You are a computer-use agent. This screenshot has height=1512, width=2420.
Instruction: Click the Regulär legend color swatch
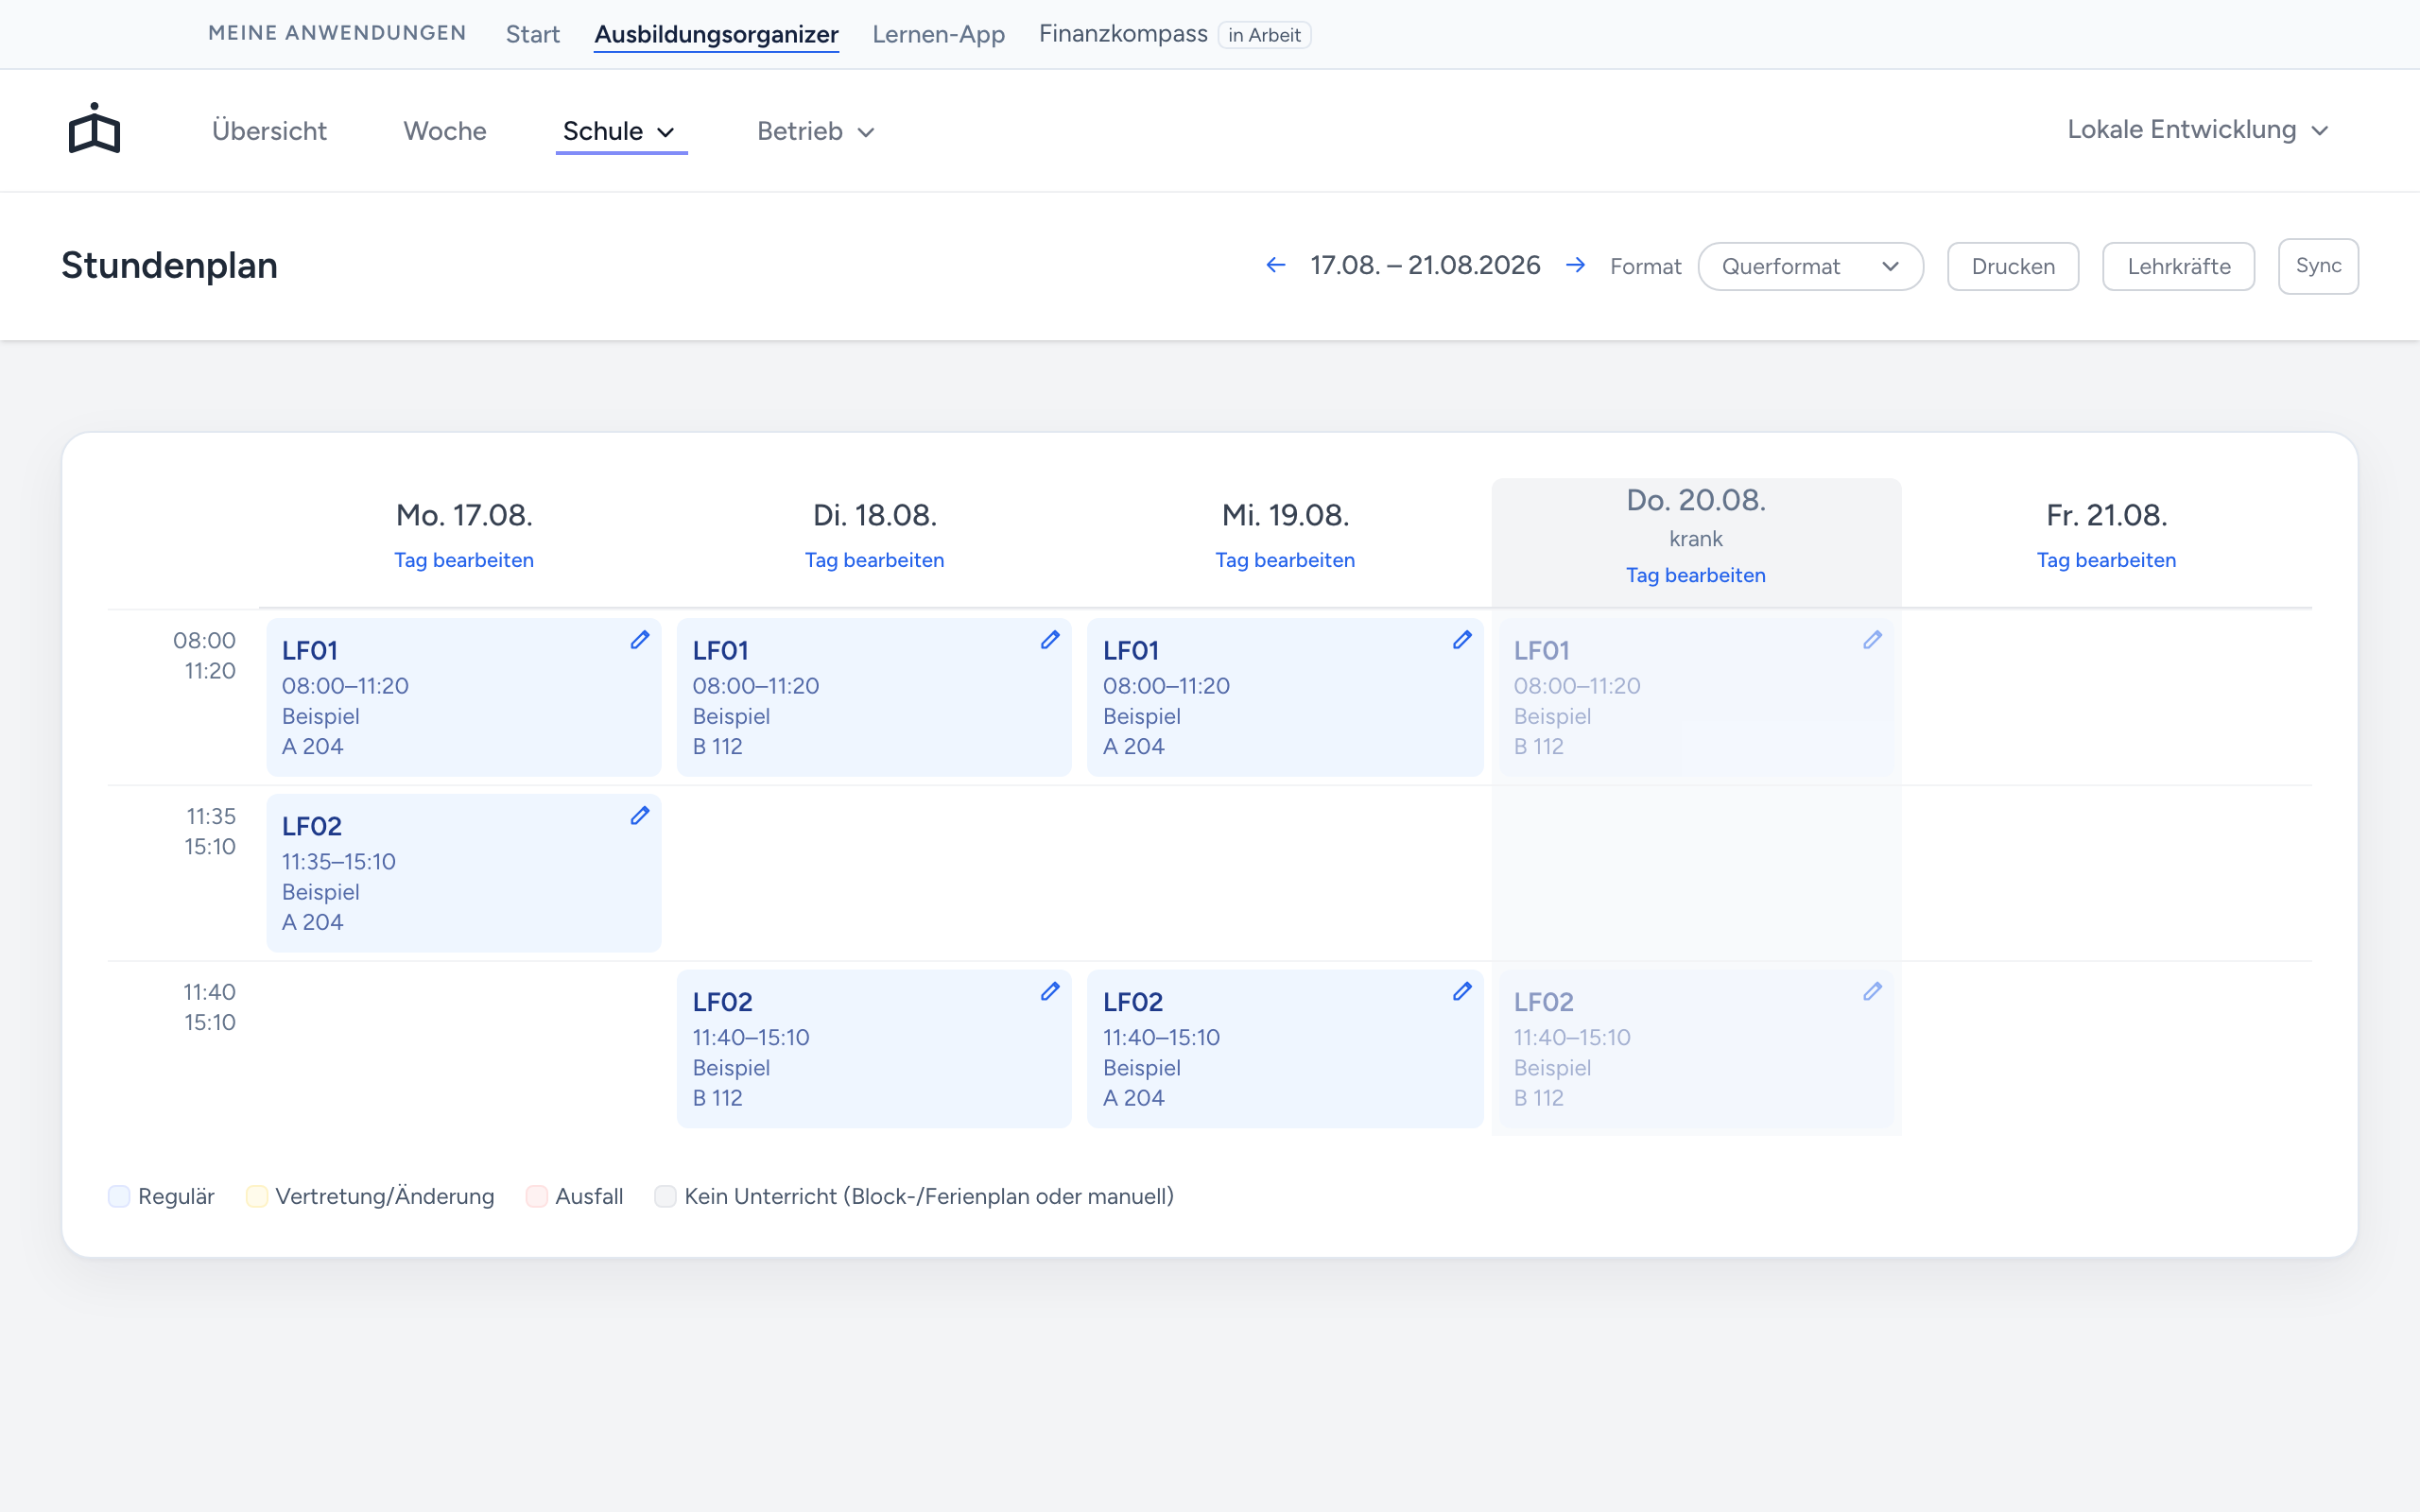pos(119,1196)
